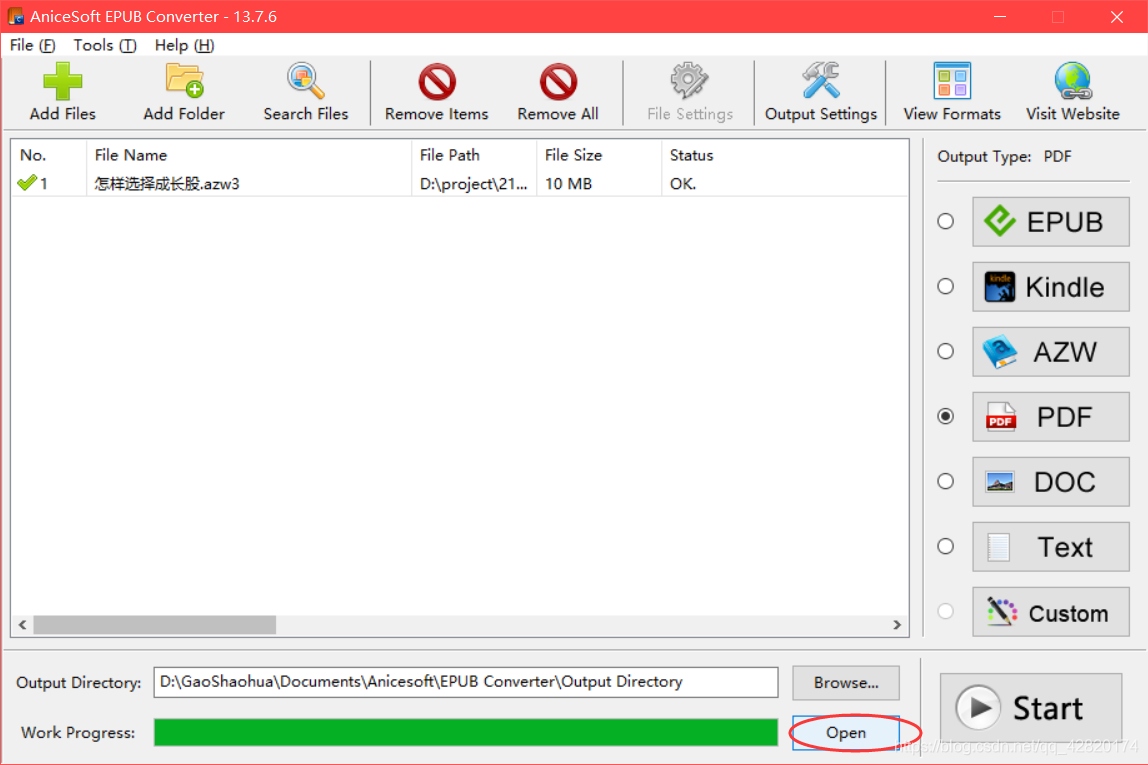Click the Status column header
Image resolution: width=1148 pixels, height=765 pixels.
(x=785, y=155)
